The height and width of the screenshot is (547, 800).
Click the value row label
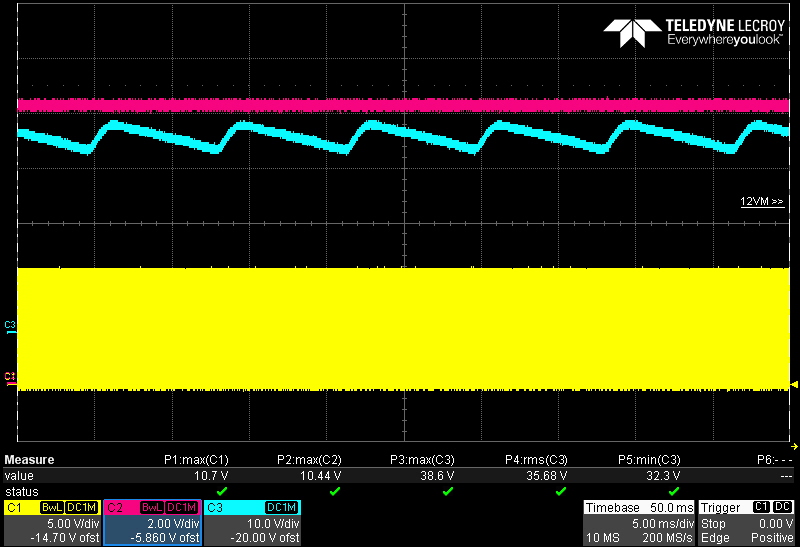(x=19, y=476)
